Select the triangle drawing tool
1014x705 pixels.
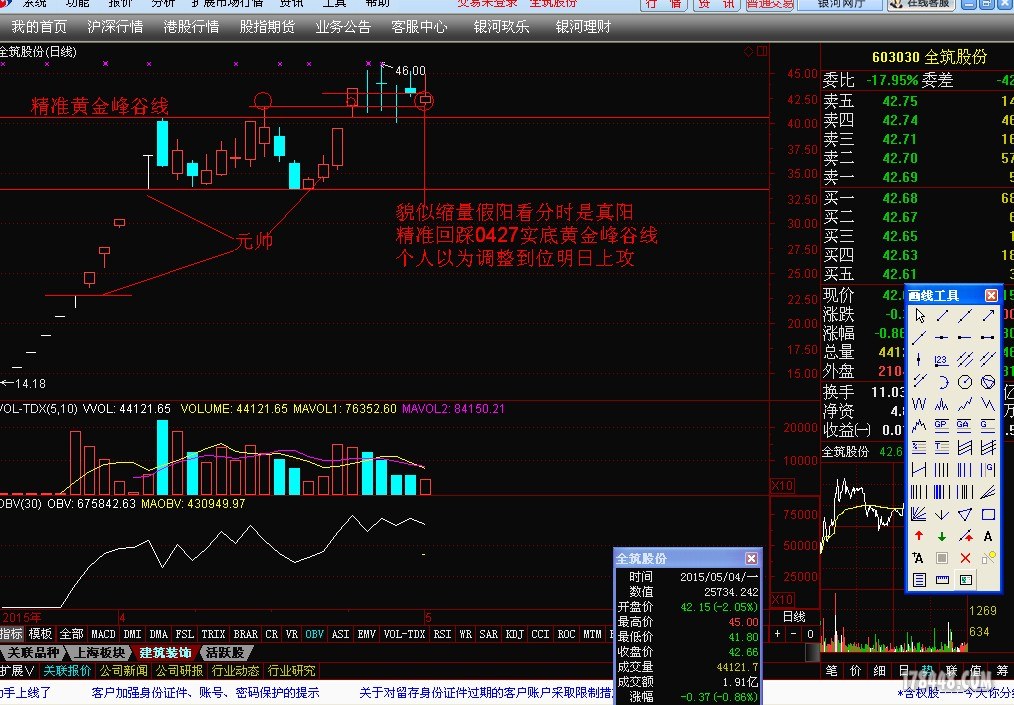click(965, 514)
